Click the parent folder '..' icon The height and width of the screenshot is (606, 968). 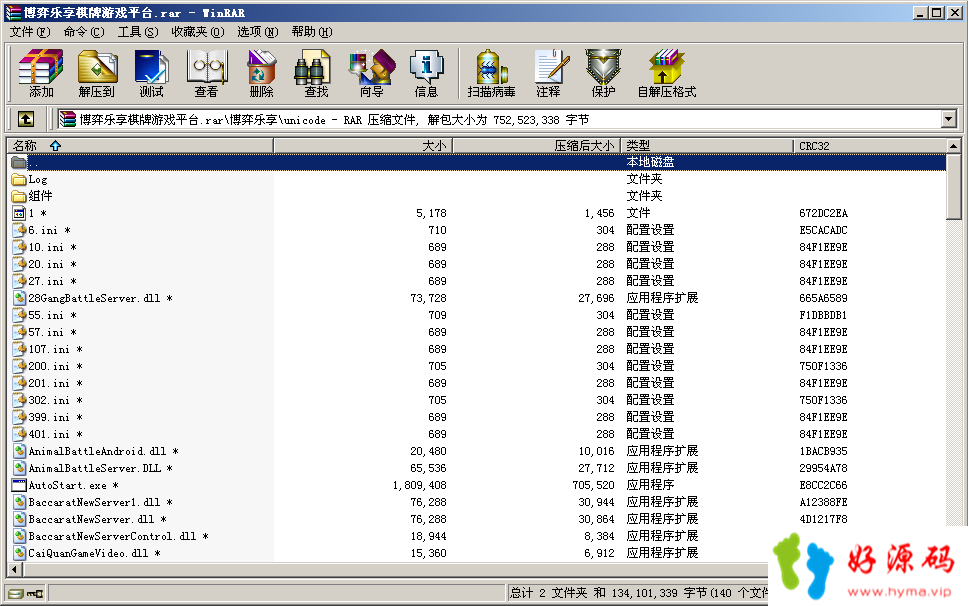coord(19,162)
